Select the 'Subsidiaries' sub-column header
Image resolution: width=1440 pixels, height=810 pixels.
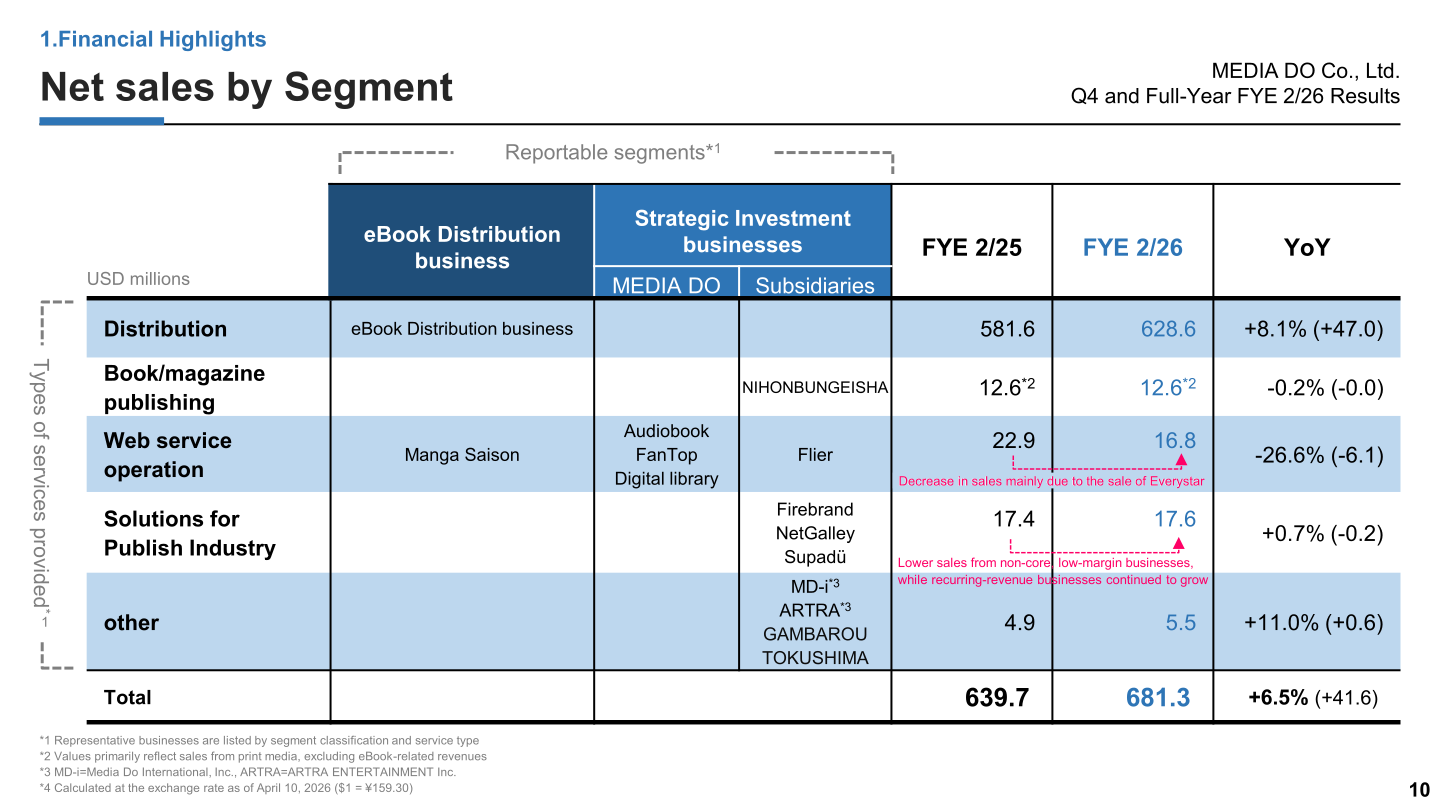pos(815,285)
